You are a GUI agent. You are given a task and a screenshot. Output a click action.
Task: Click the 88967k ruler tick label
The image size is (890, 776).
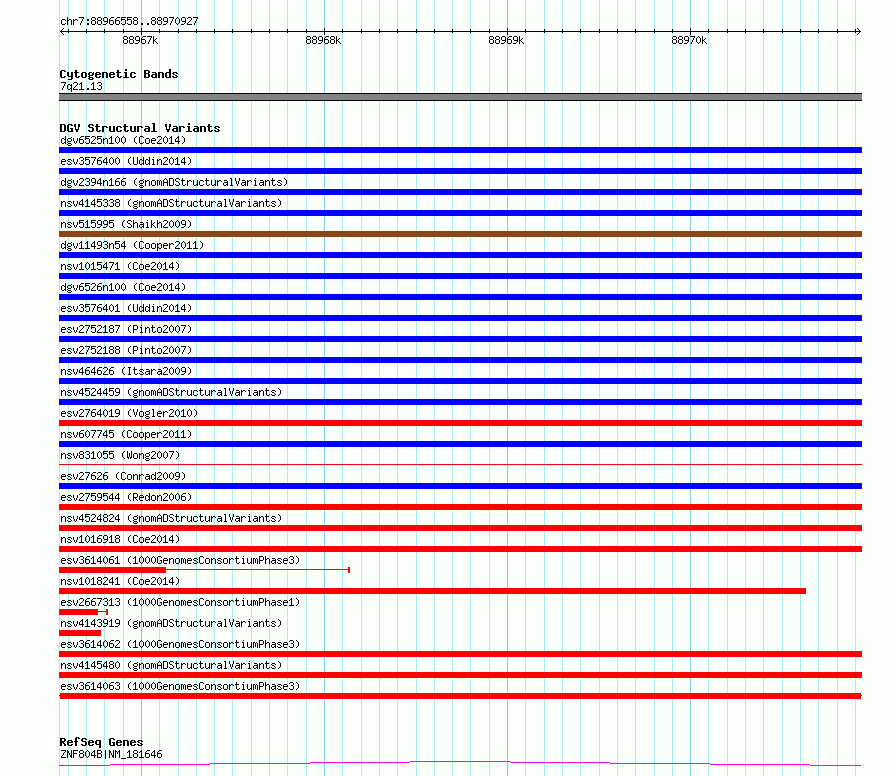coord(140,40)
